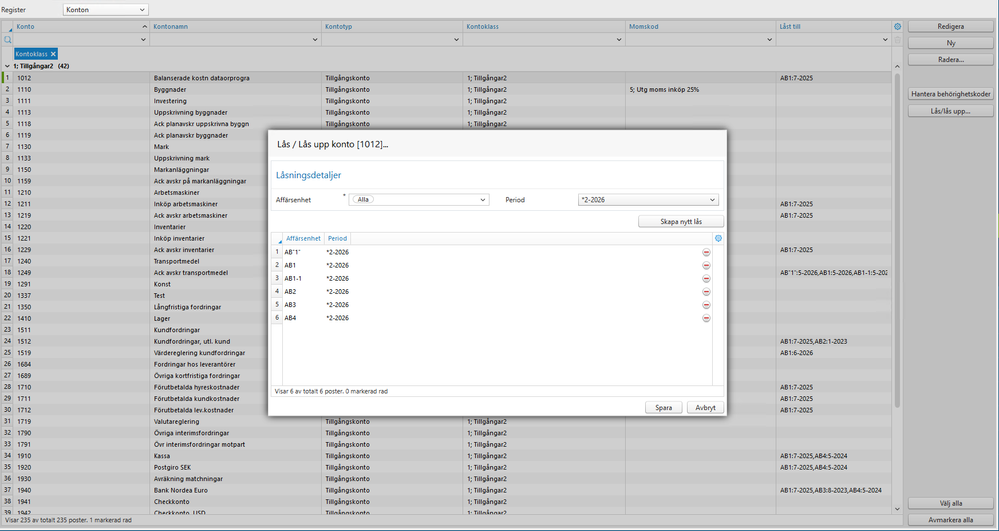Select account row 1910 Kassa
The image size is (999, 531).
coord(447,456)
